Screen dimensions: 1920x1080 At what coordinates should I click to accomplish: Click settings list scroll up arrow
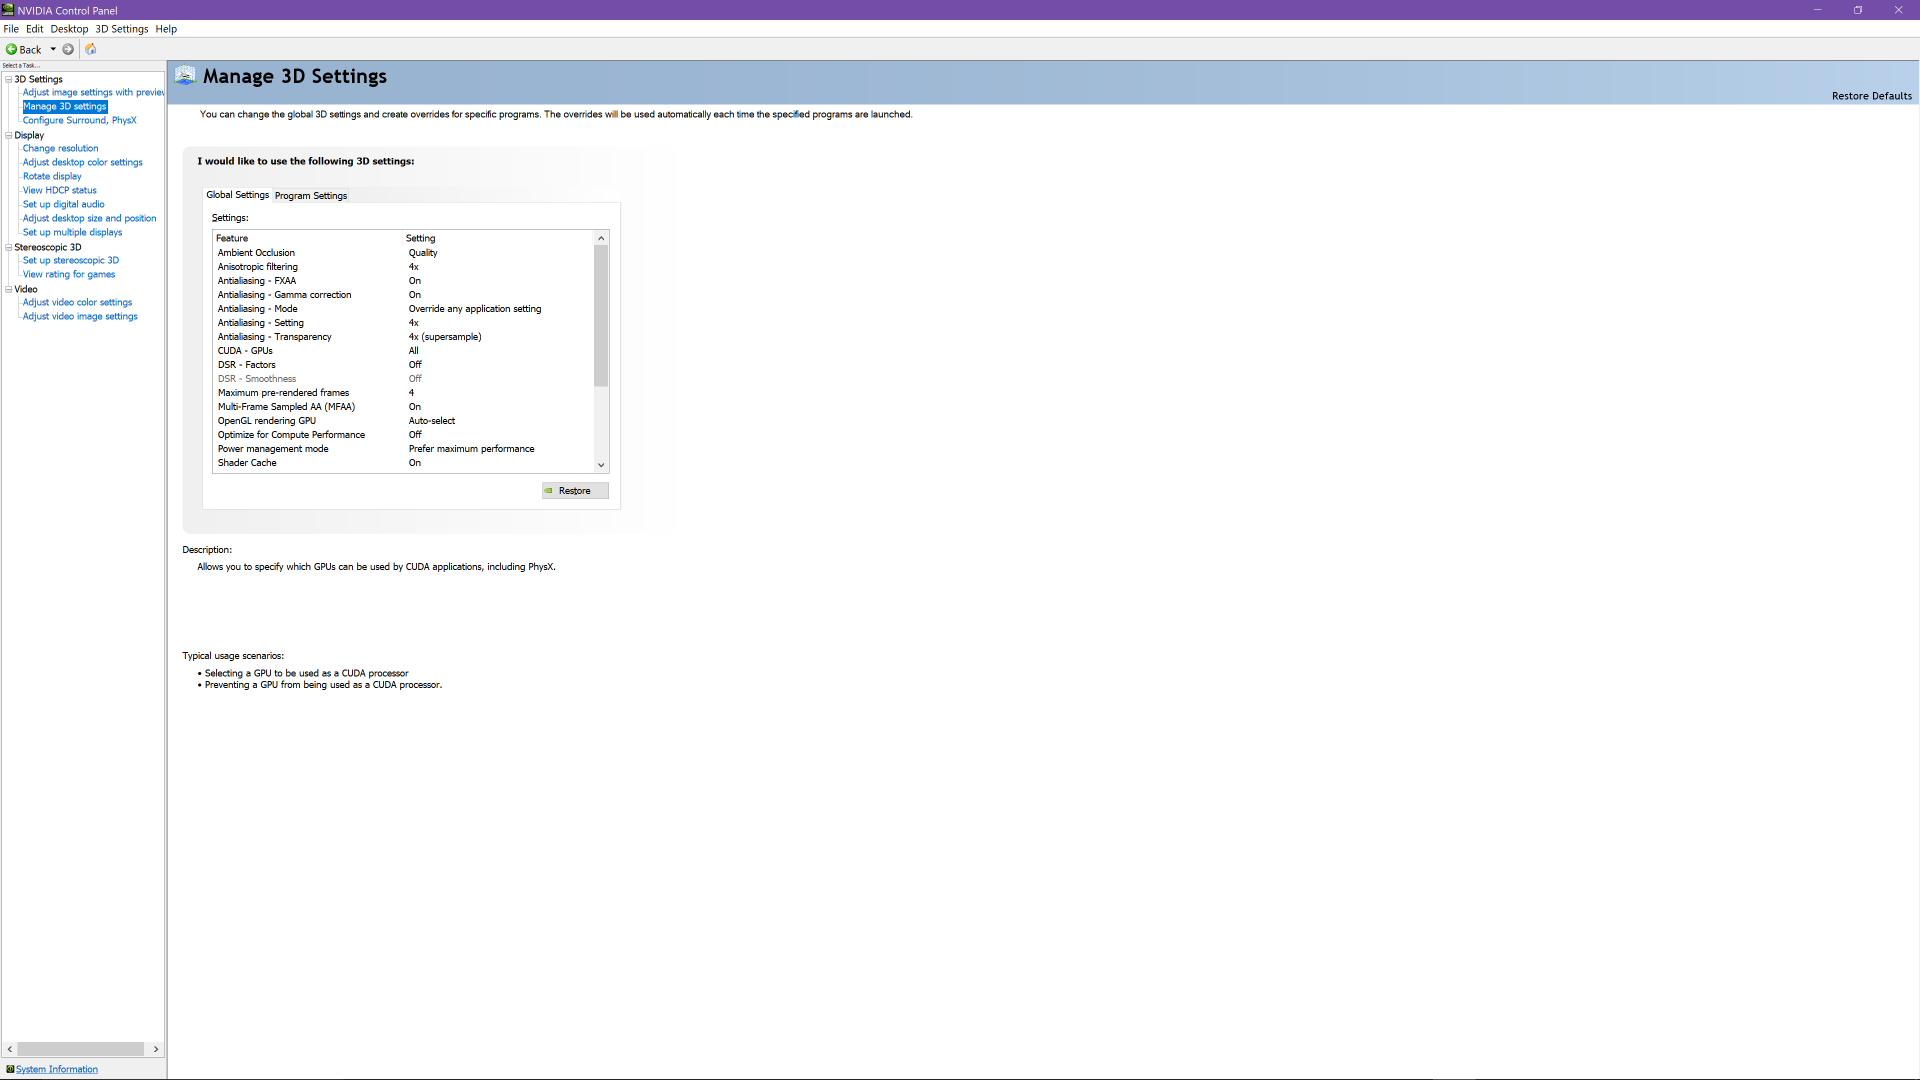pos(601,238)
